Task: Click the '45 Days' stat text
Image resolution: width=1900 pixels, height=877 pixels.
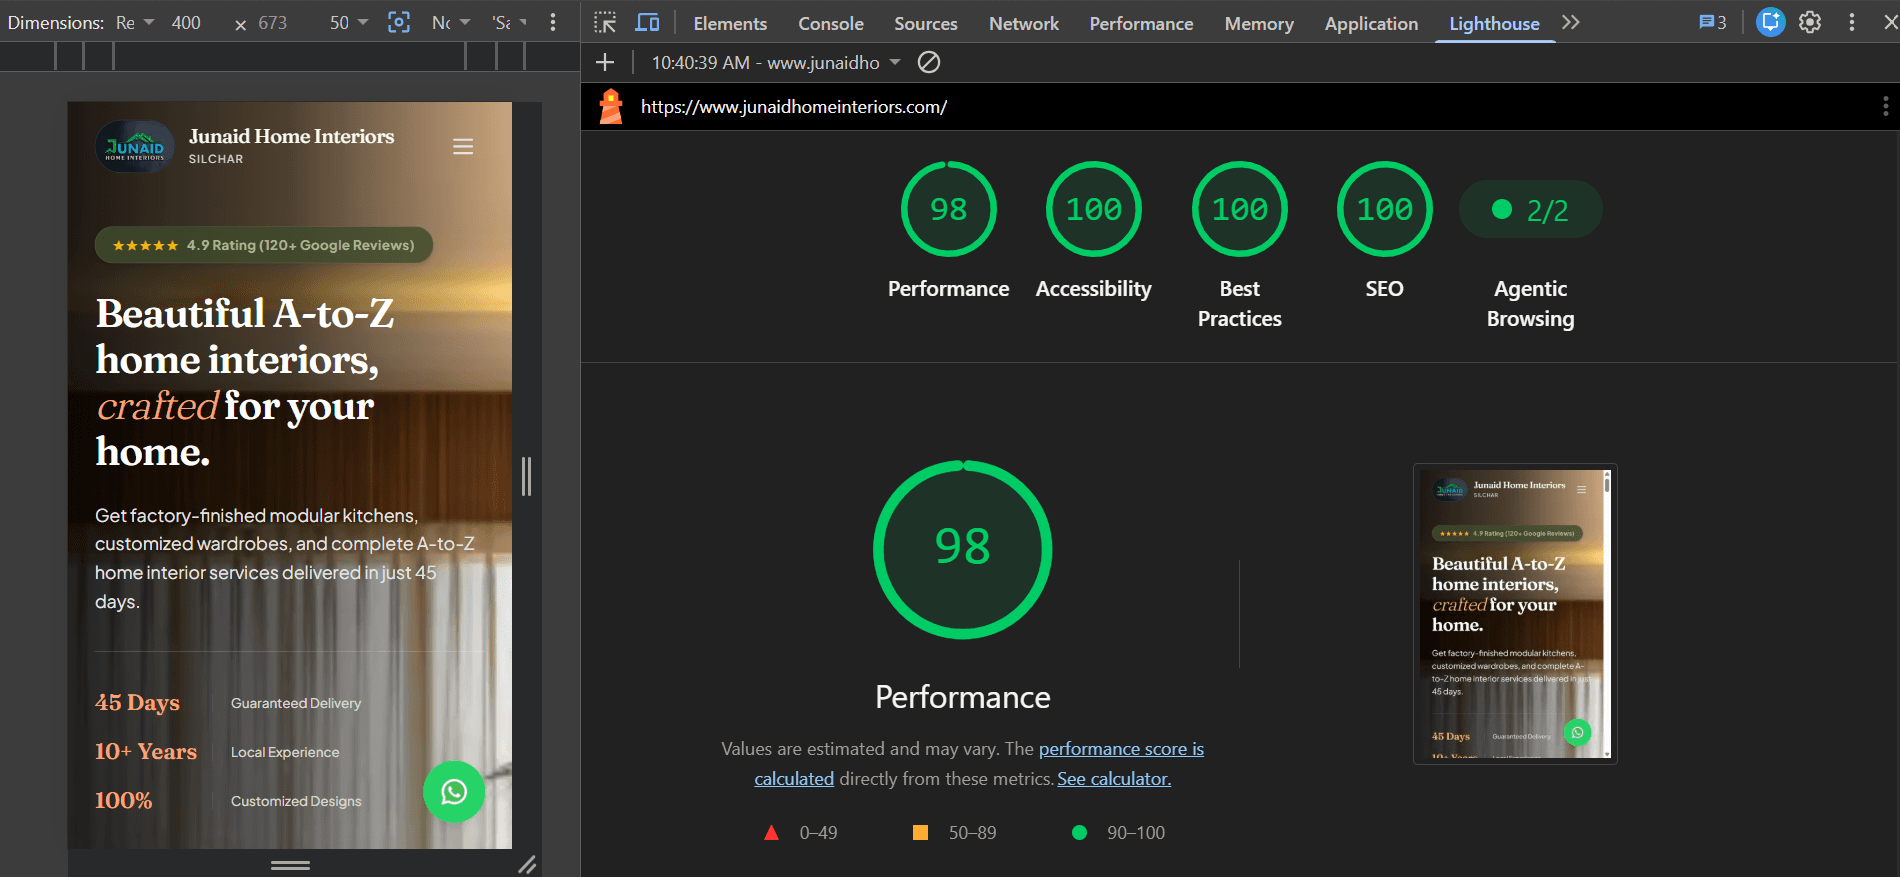Action: click(137, 703)
